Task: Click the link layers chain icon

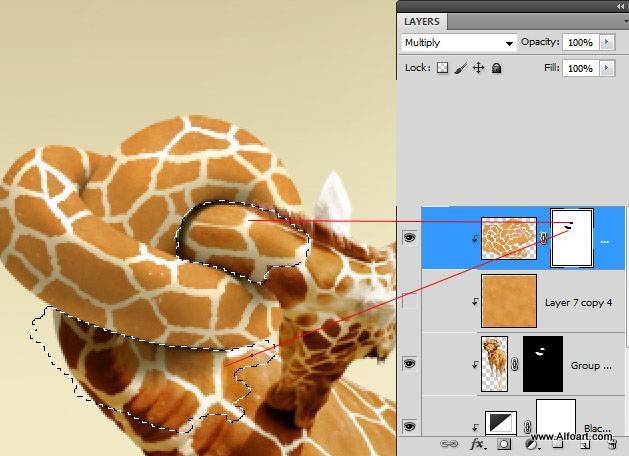Action: pos(450,443)
